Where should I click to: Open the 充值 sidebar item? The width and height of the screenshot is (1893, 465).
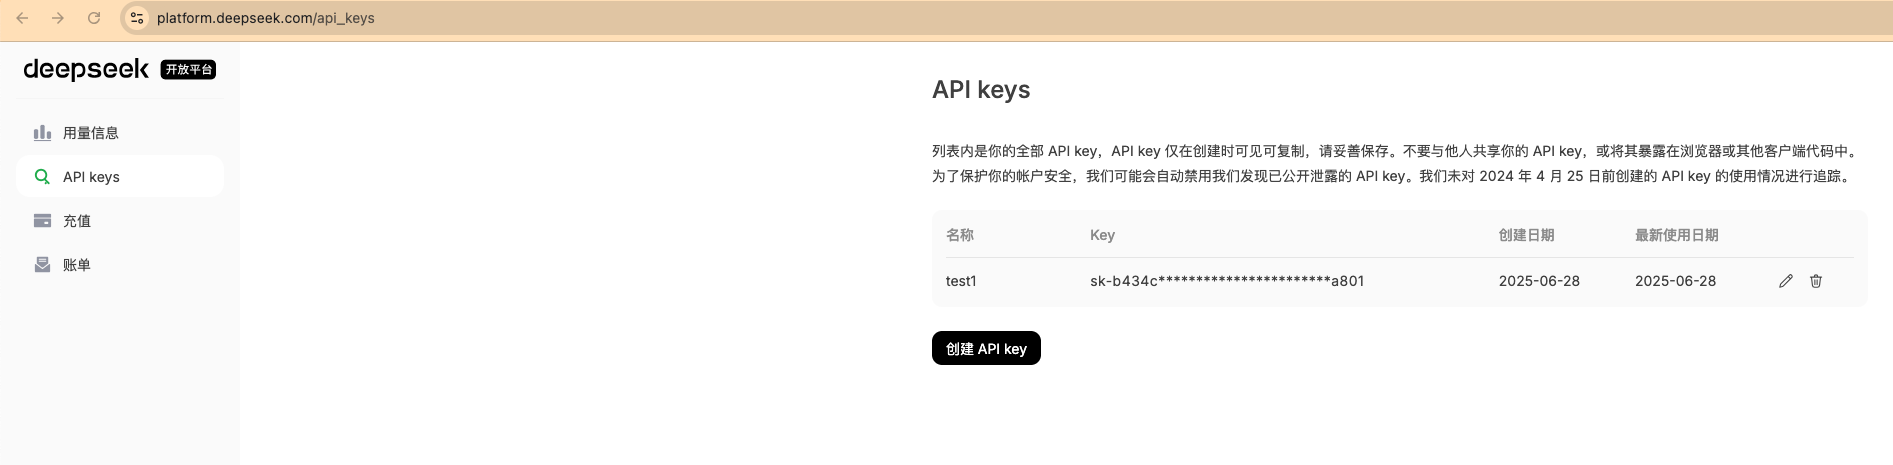pyautogui.click(x=120, y=221)
